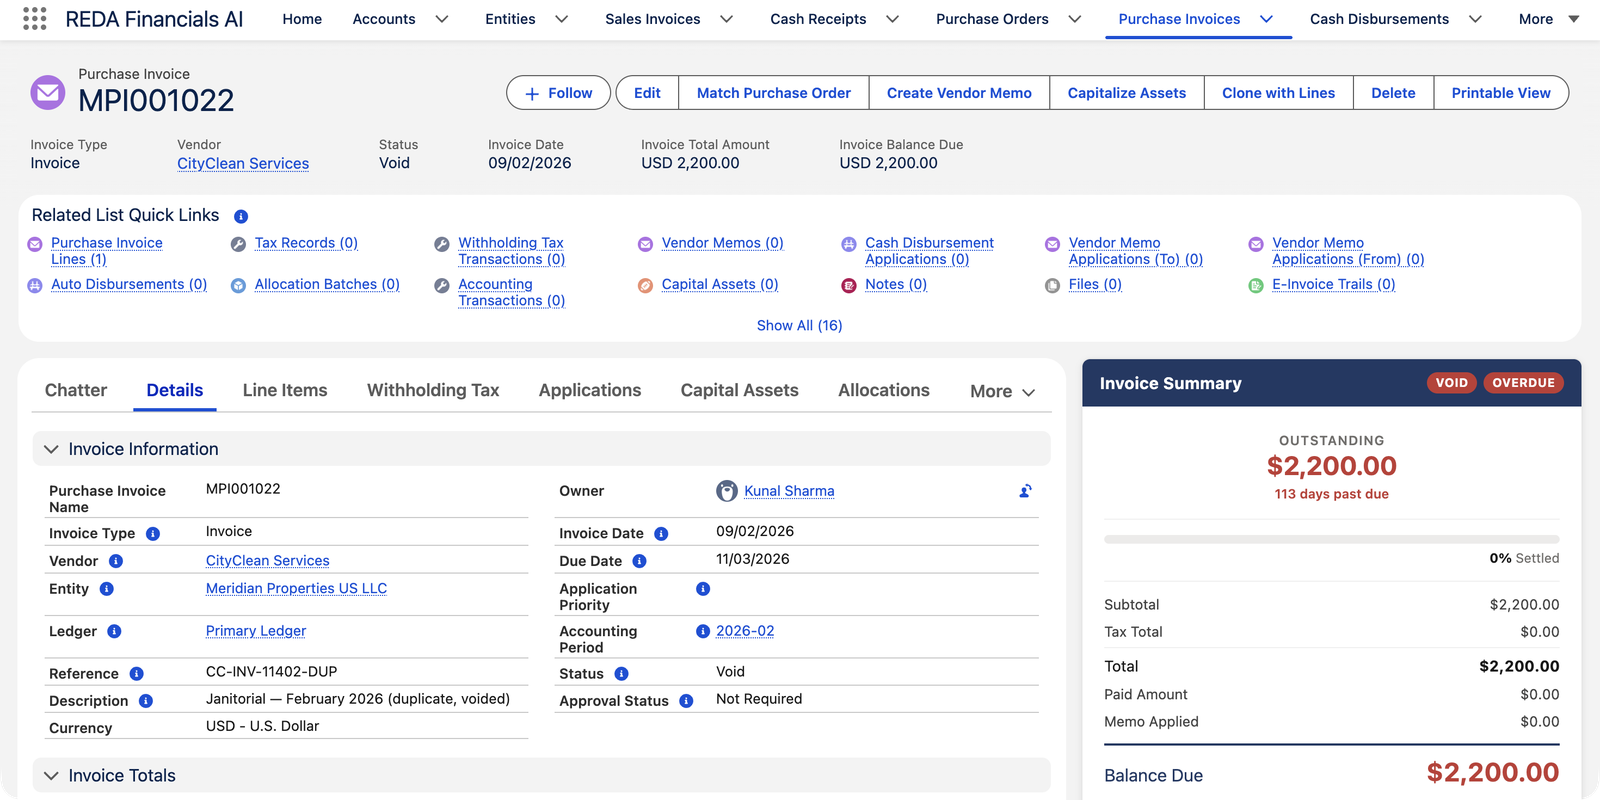The image size is (1600, 800).
Task: Open the Printable View button
Action: pyautogui.click(x=1501, y=93)
